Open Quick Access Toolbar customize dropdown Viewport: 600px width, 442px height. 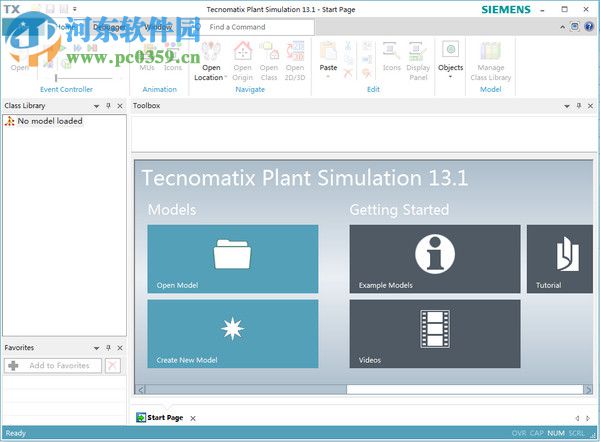[75, 9]
